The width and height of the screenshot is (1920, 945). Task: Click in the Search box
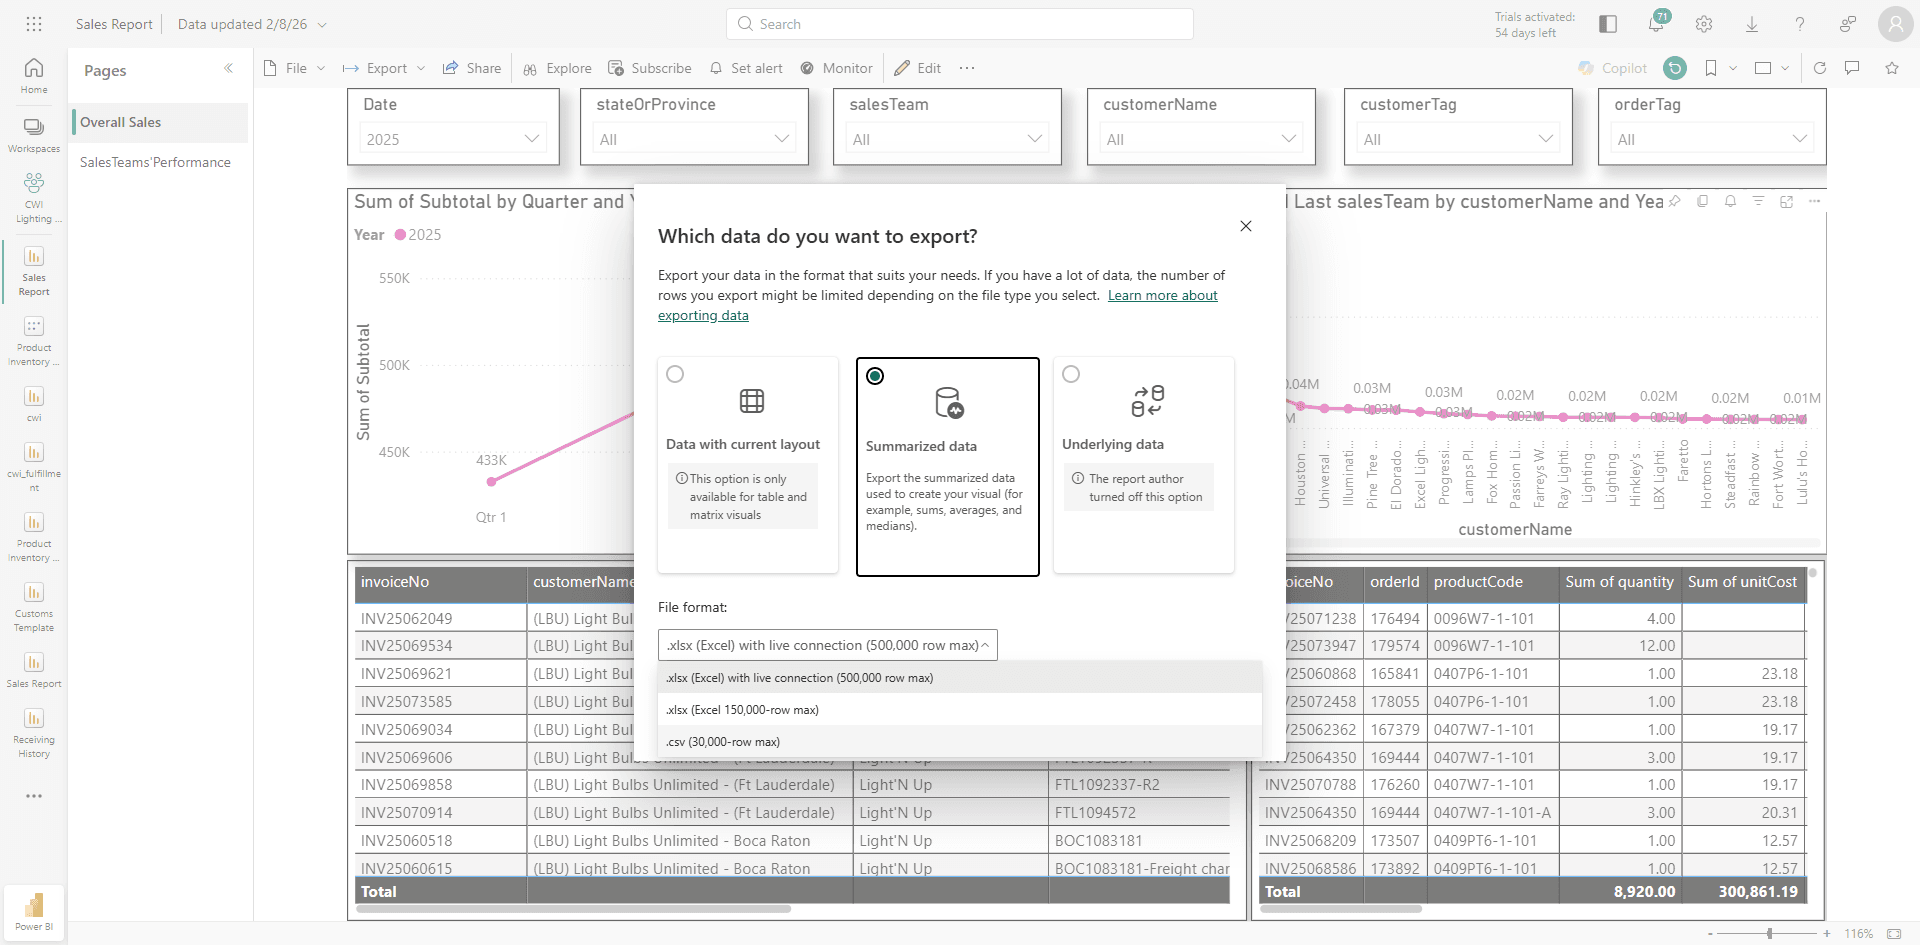960,24
